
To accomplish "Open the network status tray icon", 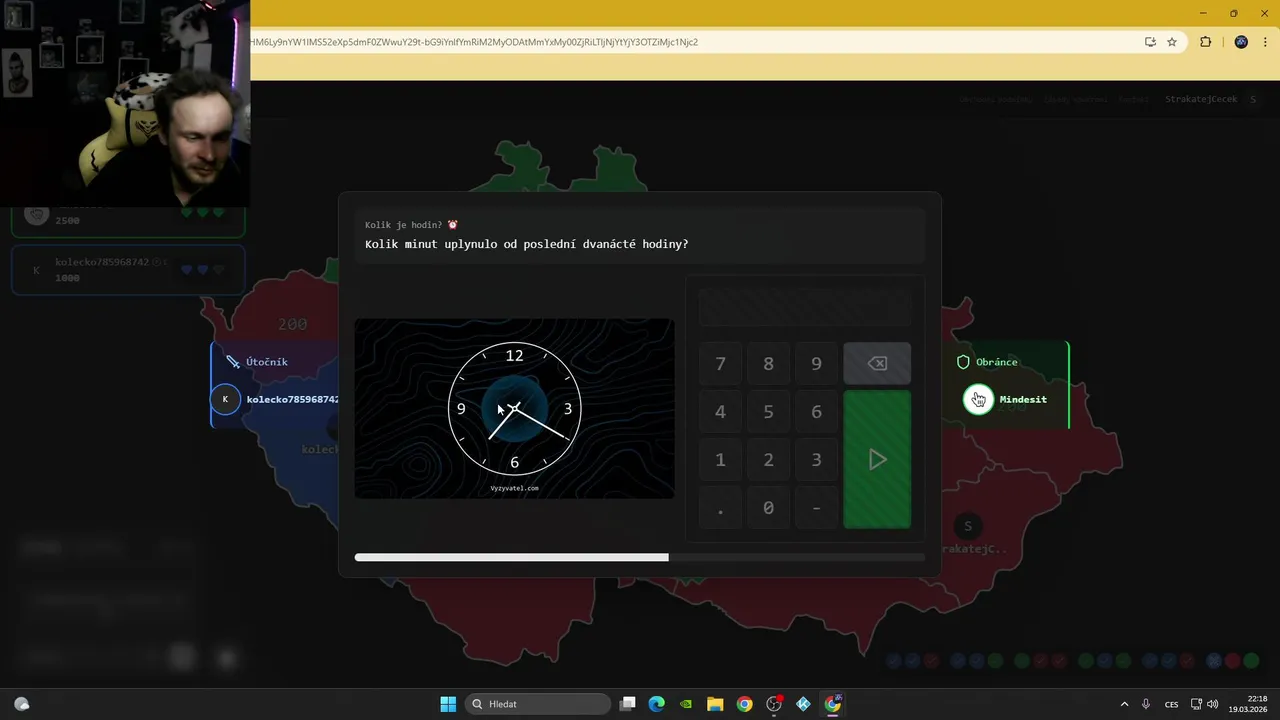I will point(1197,704).
